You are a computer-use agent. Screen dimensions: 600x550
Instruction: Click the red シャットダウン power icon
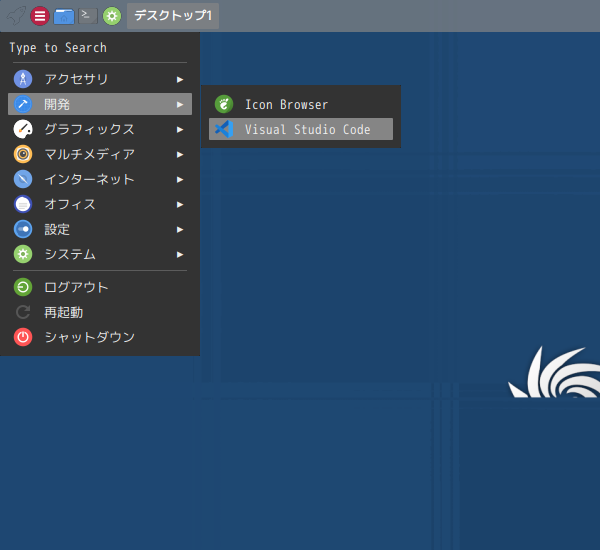pos(23,337)
